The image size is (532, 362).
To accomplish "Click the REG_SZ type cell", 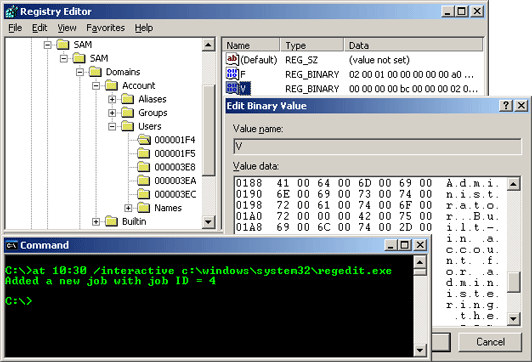I will point(301,60).
